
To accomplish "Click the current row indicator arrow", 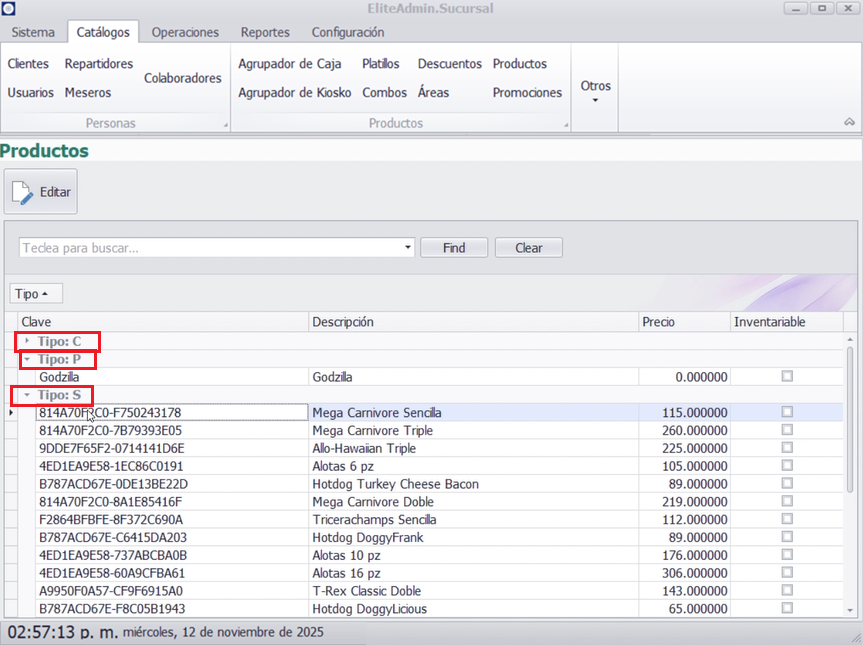I will [11, 413].
